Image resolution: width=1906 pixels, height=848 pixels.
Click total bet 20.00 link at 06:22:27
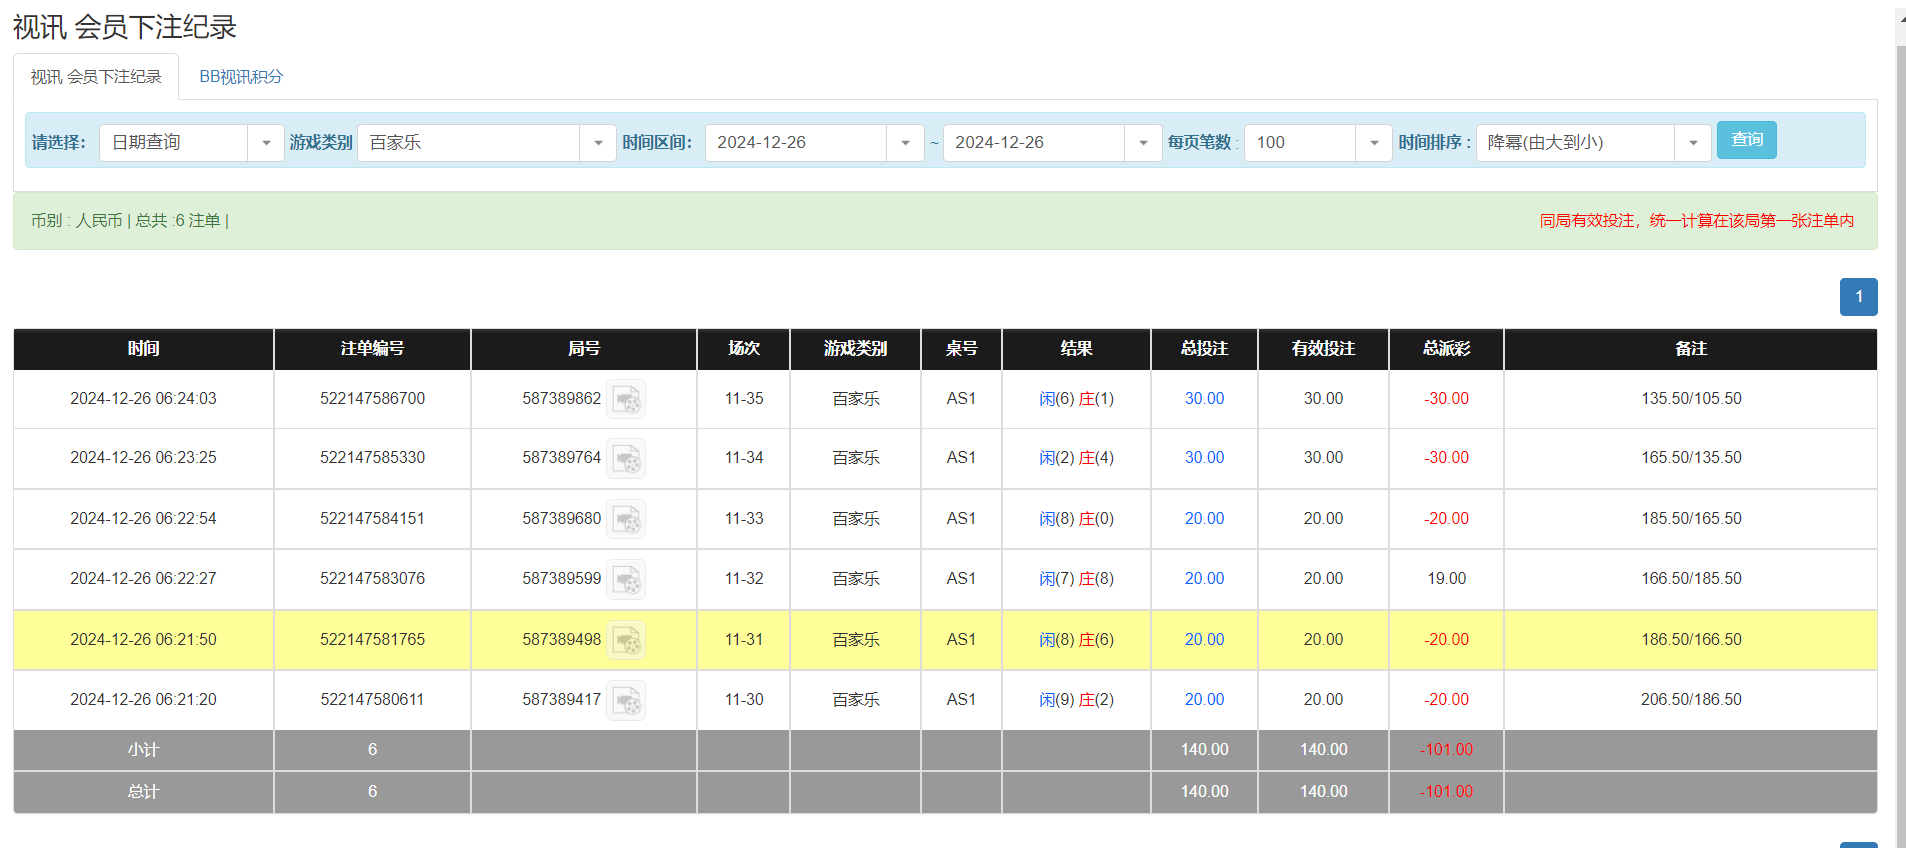(x=1204, y=579)
